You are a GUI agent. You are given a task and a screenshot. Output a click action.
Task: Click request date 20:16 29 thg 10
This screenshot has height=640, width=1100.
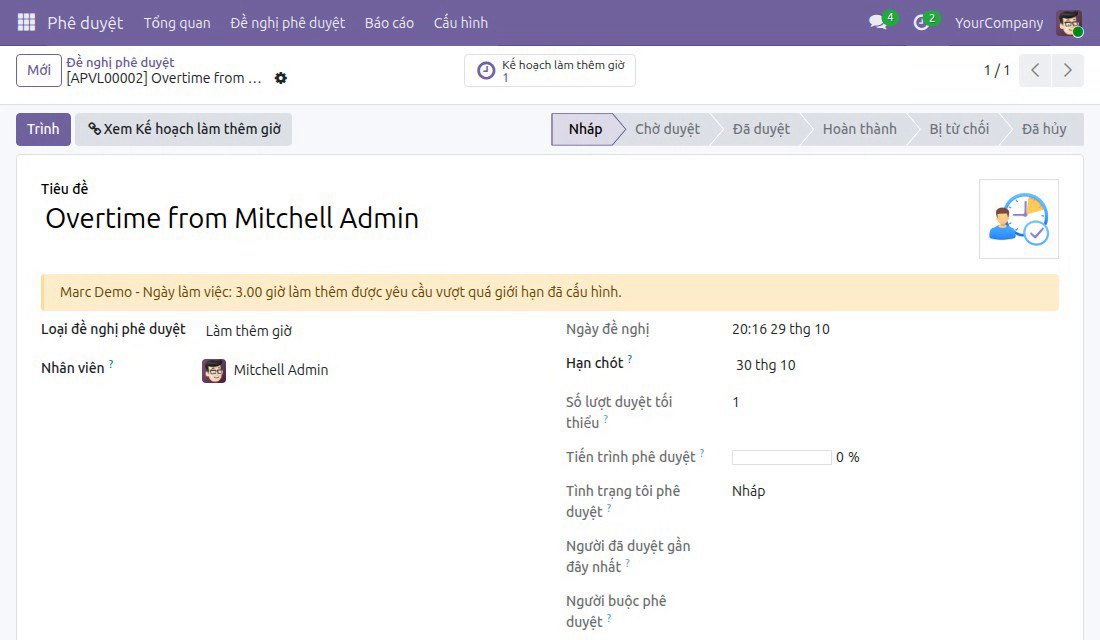781,329
